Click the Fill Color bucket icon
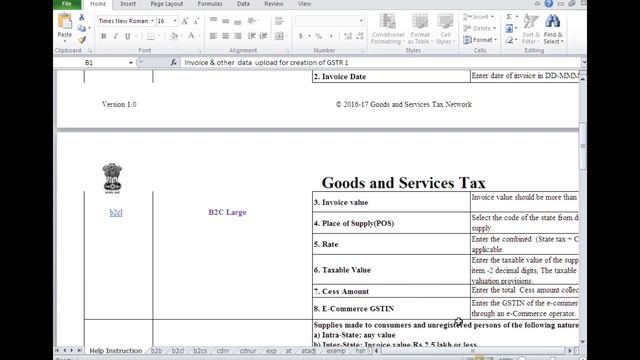Image resolution: width=640 pixels, height=360 pixels. click(x=174, y=36)
